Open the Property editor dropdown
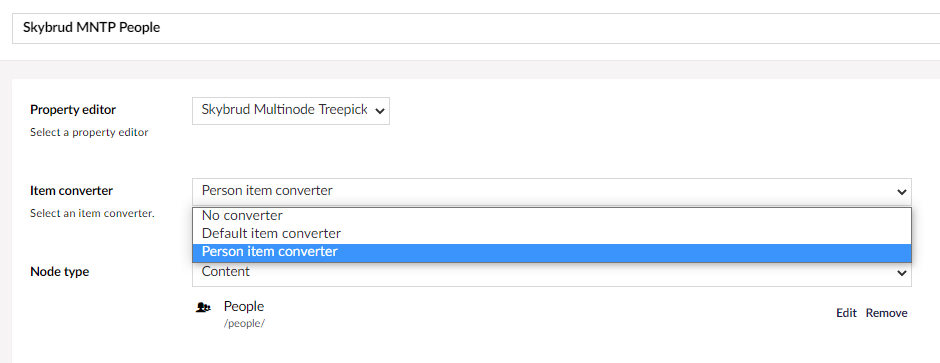Screen dimensions: 940x363 coord(291,111)
